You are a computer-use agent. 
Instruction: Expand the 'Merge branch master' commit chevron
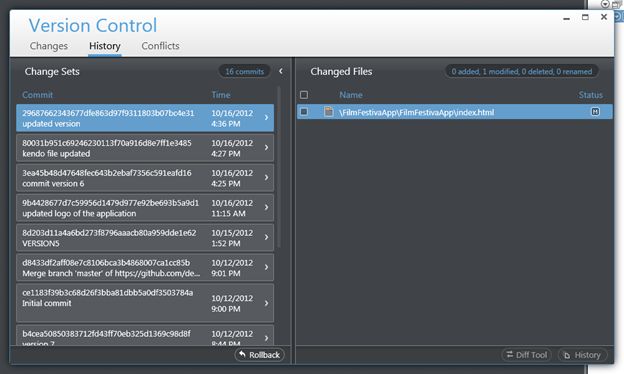click(x=266, y=267)
